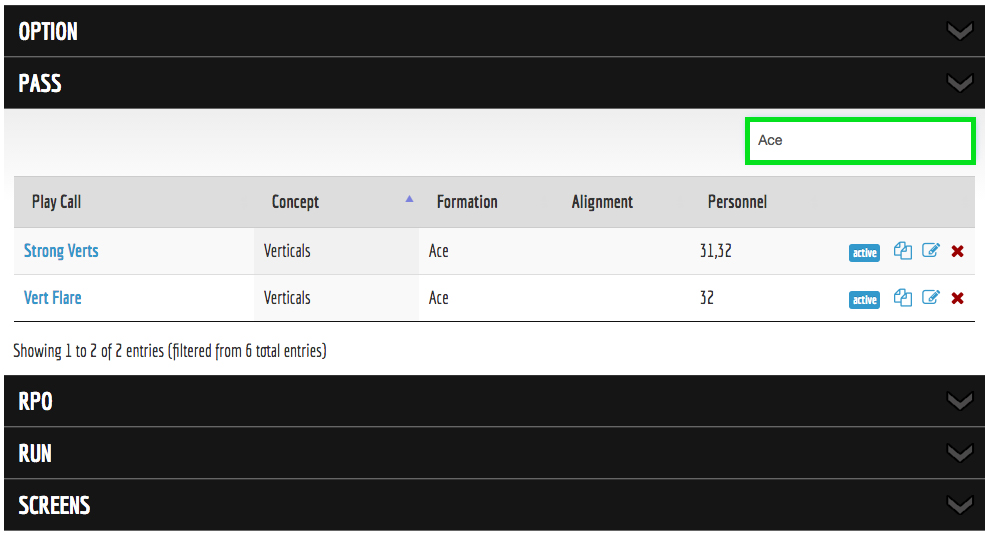This screenshot has height=535, width=989.
Task: Expand the RUN section chevron
Action: pyautogui.click(x=959, y=454)
